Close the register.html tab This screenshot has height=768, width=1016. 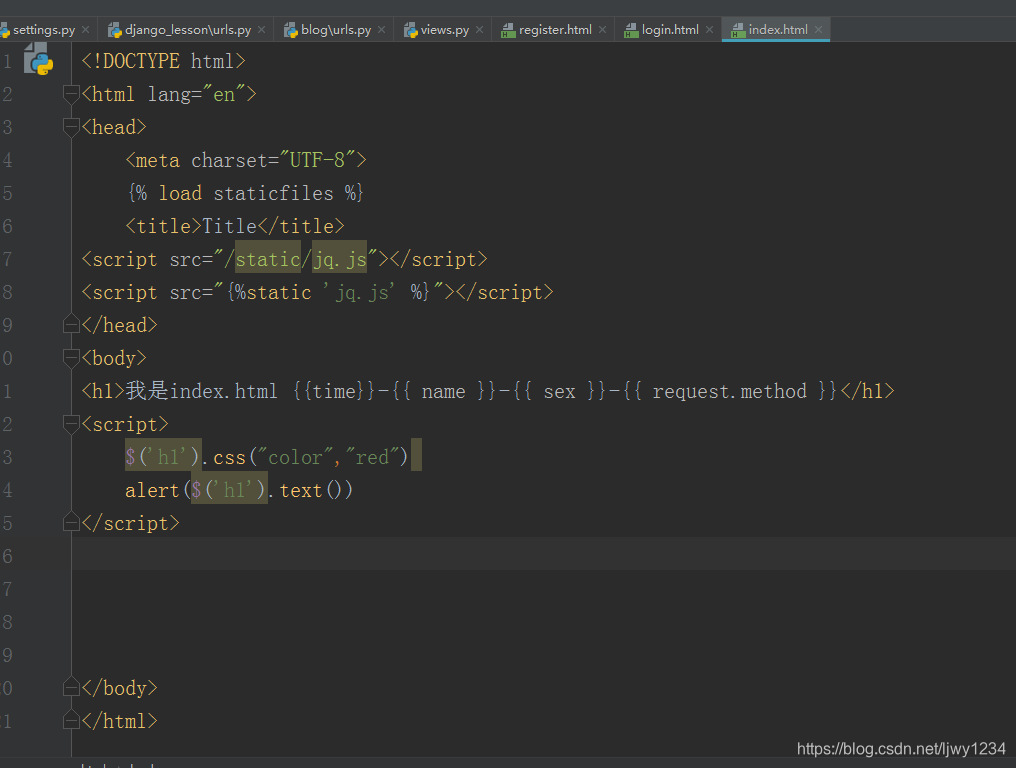[603, 30]
